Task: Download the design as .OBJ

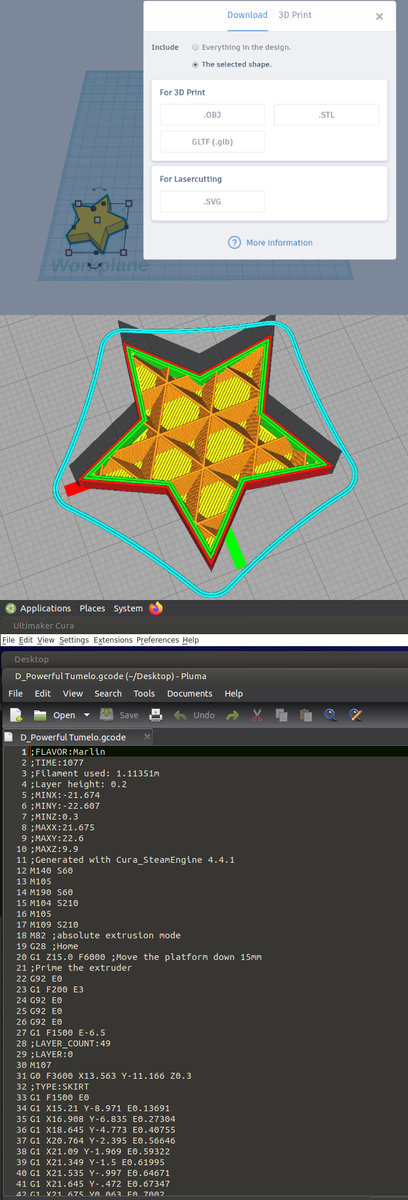Action: coord(212,115)
